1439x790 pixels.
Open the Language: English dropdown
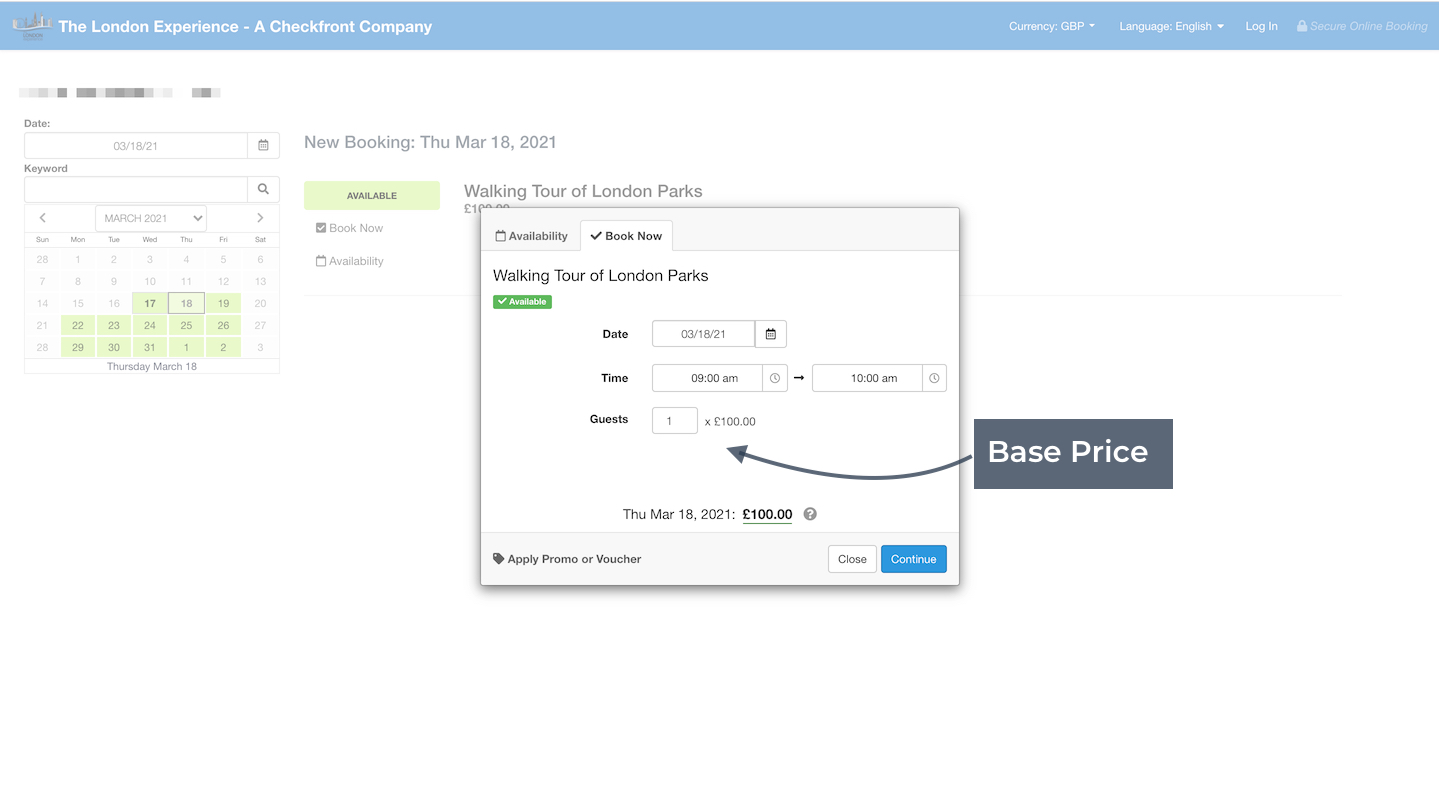point(1171,26)
